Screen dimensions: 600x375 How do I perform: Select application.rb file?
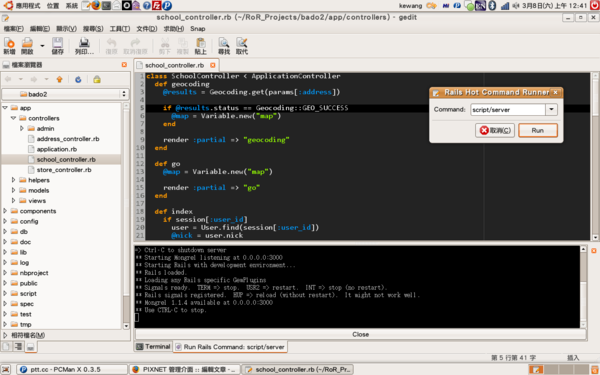click(57, 149)
